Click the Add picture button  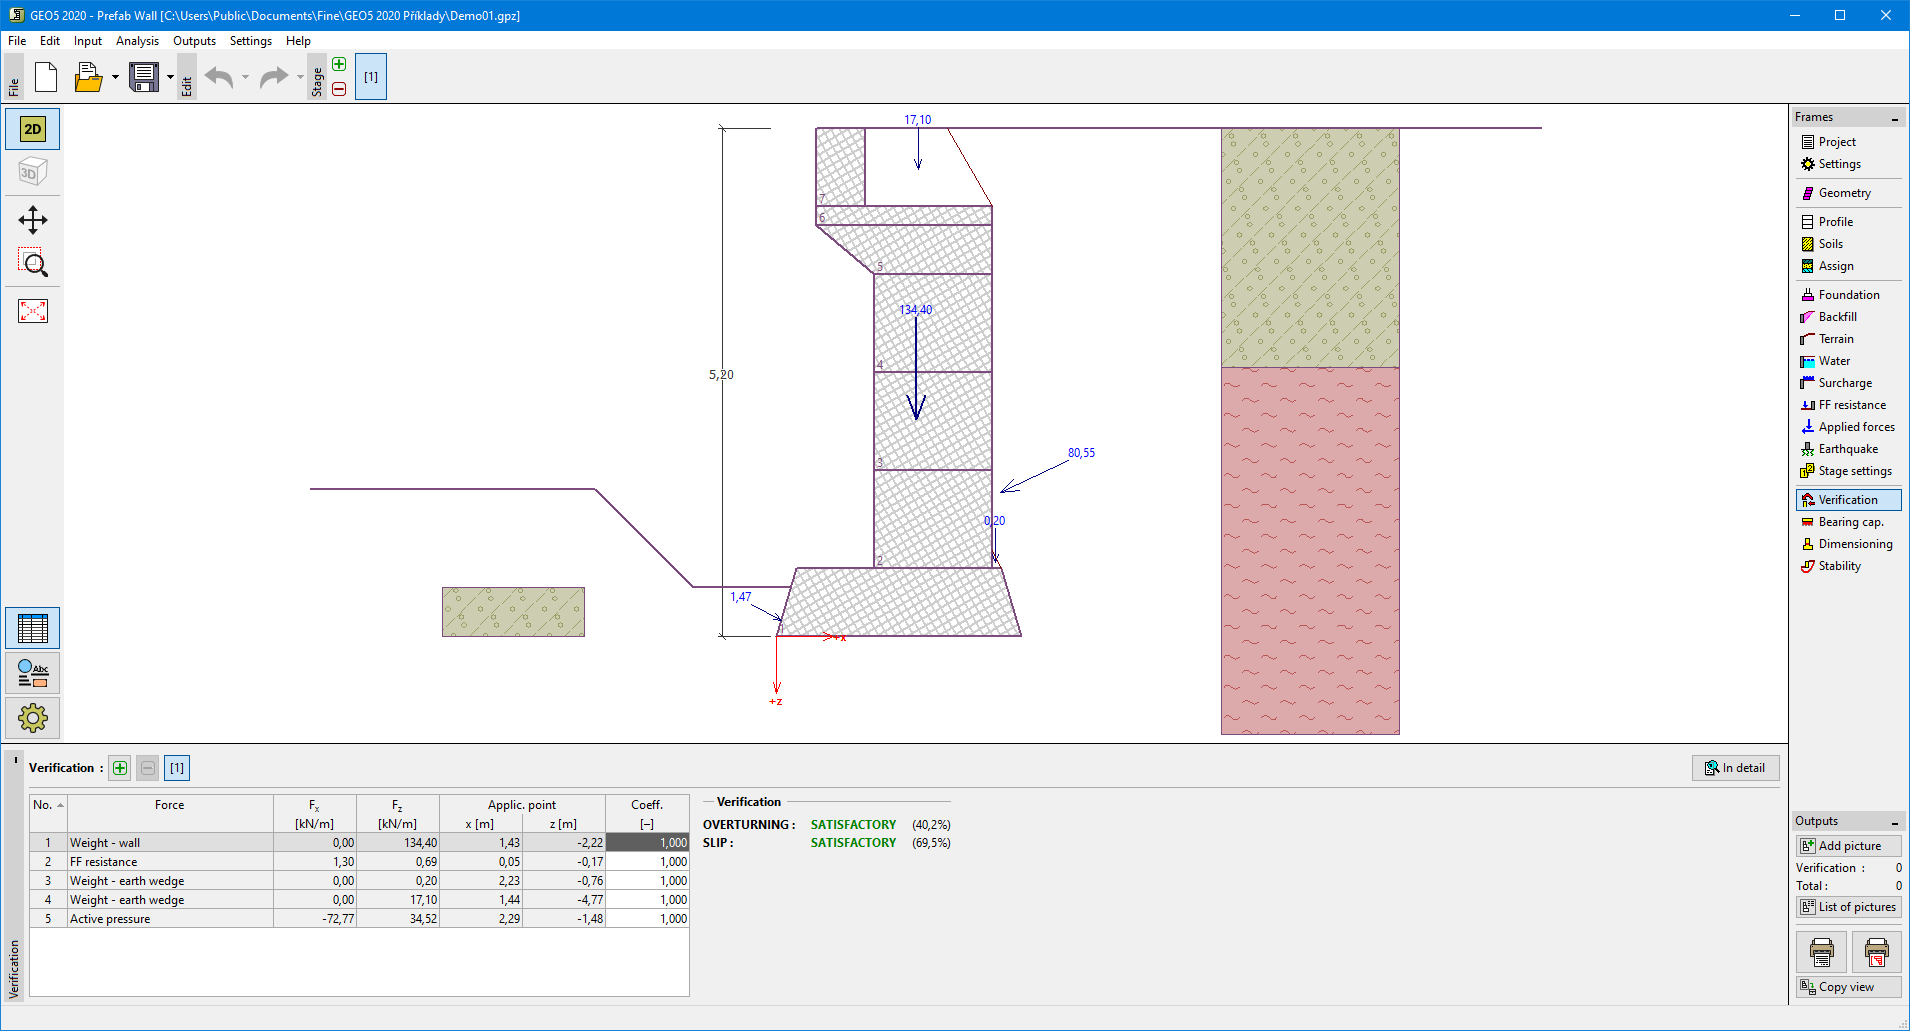1848,846
